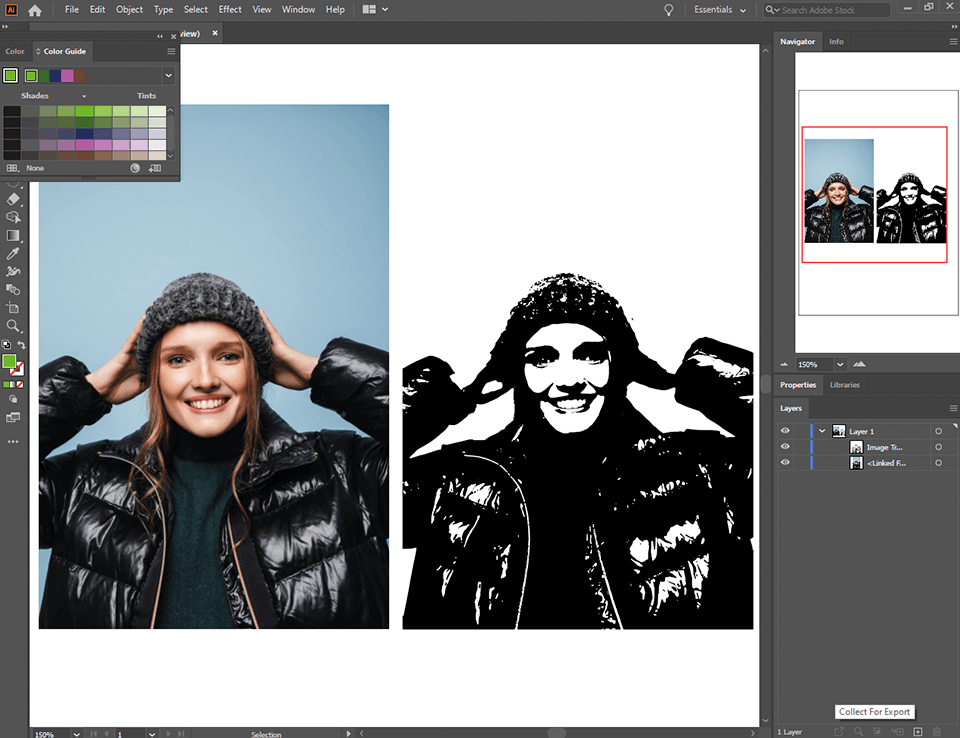Set the paint to None in toolbar
This screenshot has height=738, width=960.
[x=20, y=385]
